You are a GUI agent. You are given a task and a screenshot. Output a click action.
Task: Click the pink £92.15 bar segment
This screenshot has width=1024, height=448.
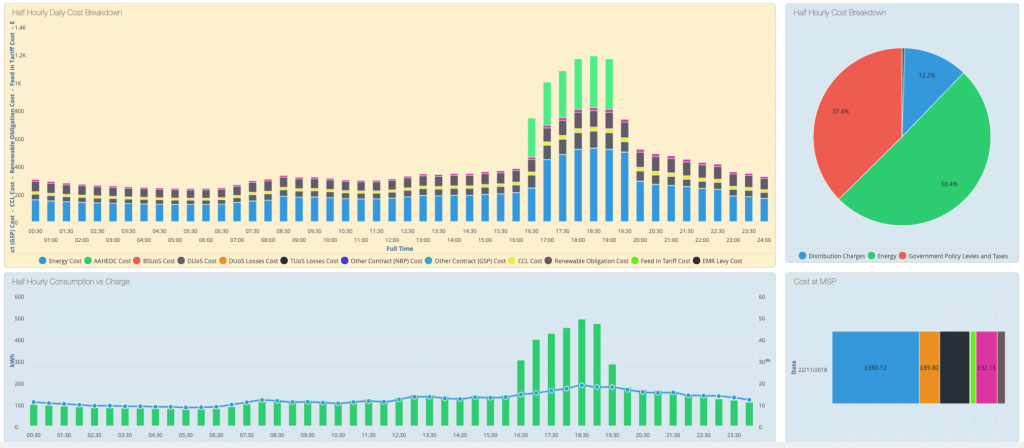click(986, 368)
